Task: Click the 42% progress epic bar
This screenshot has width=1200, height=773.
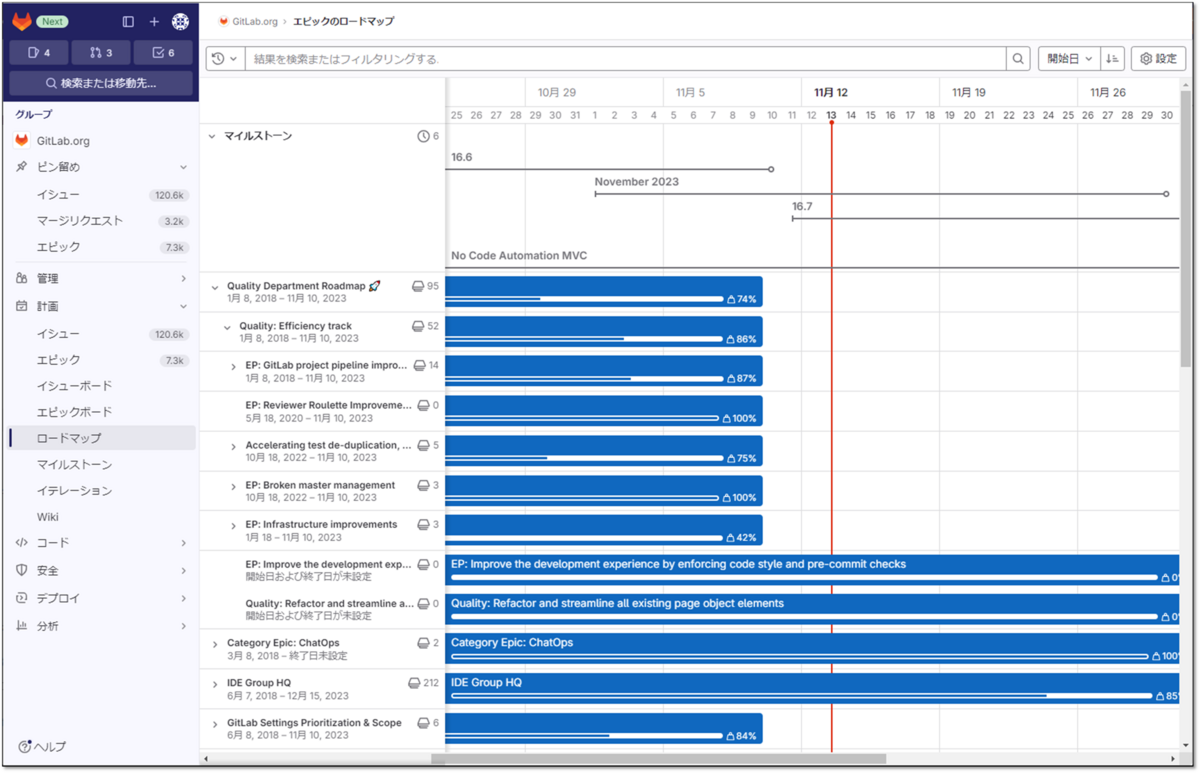Action: pyautogui.click(x=604, y=530)
